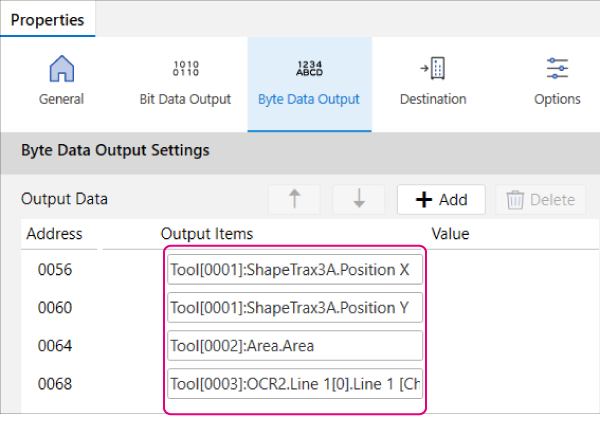
Task: Open Options via the sliders icon
Action: coord(557,70)
